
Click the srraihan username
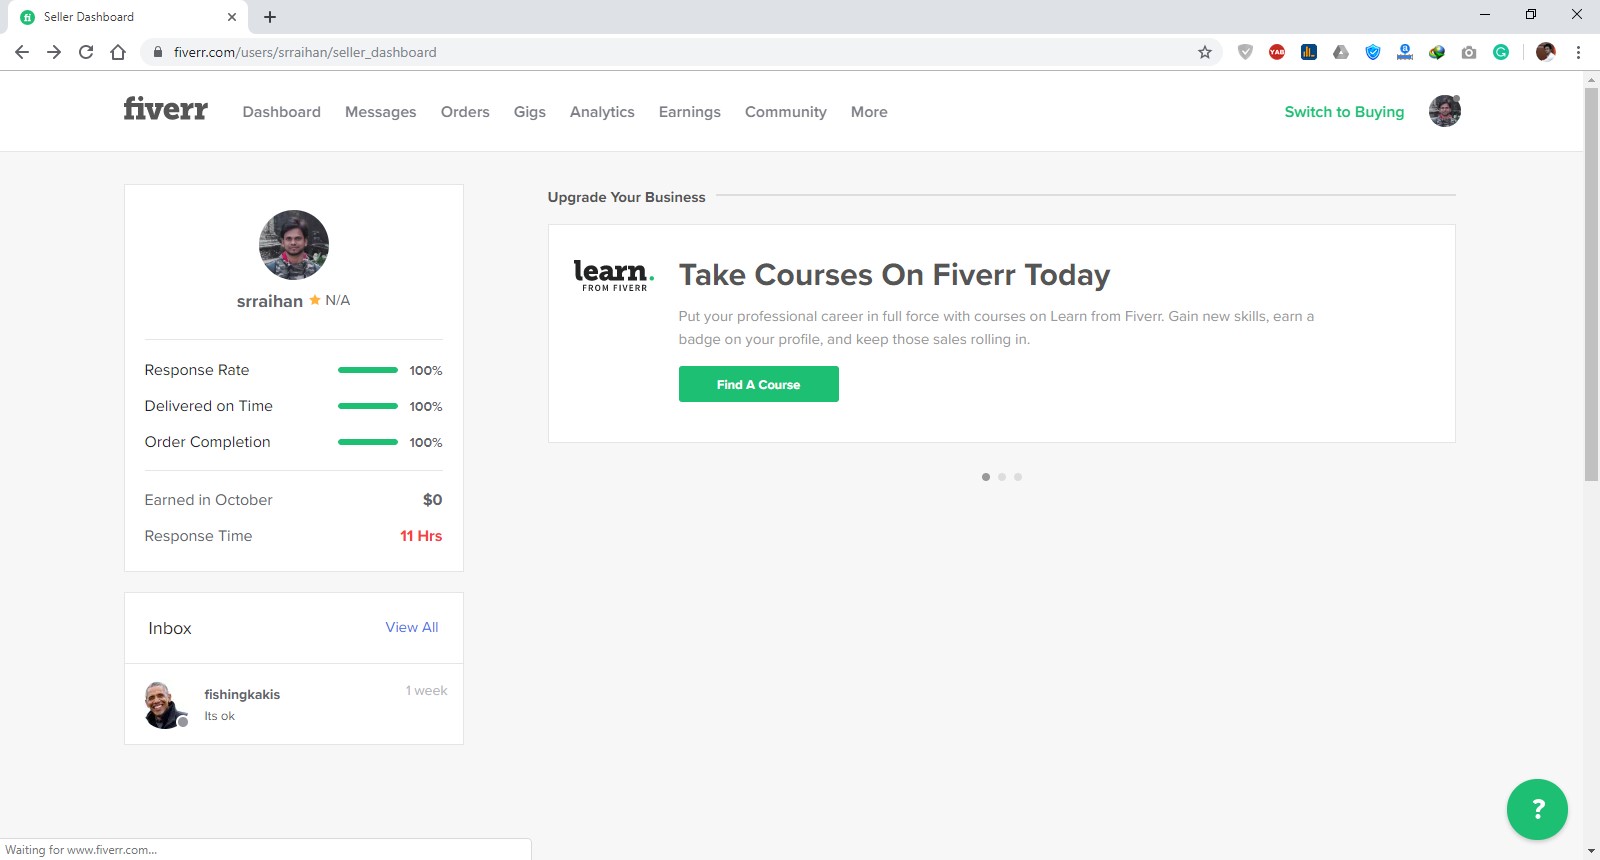pyautogui.click(x=270, y=301)
